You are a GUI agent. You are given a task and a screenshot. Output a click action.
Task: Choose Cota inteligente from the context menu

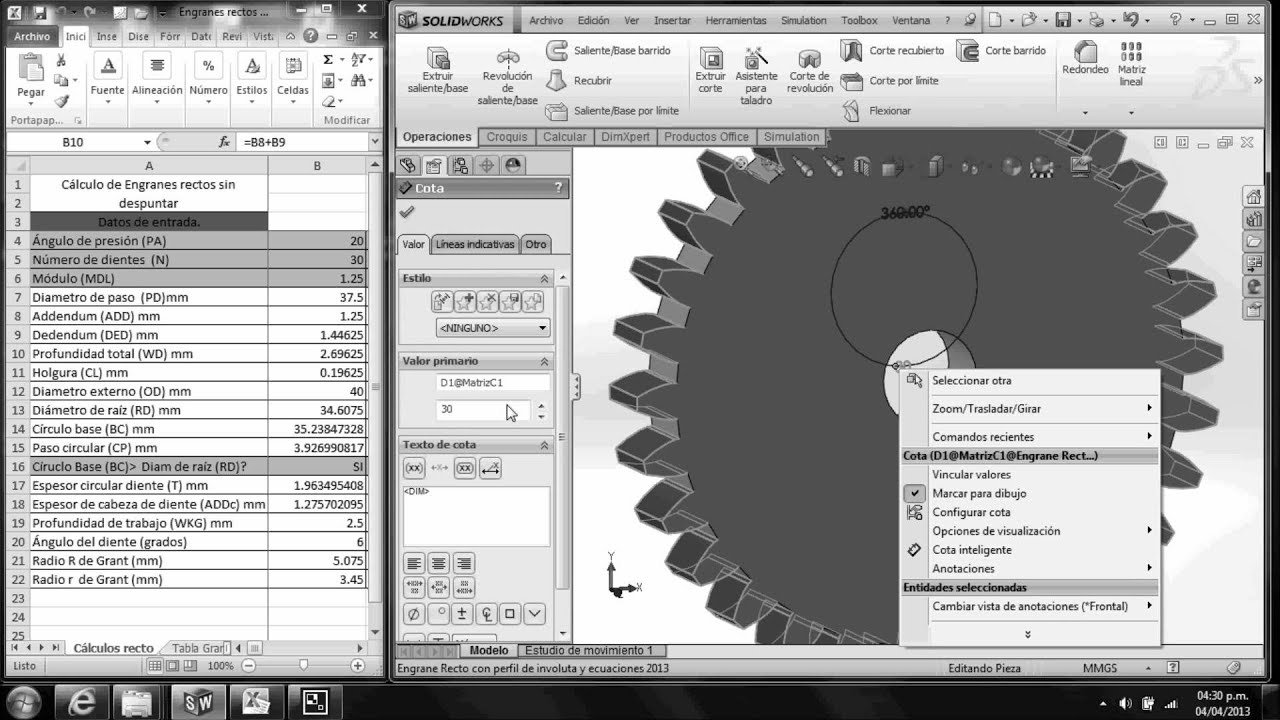pos(972,550)
